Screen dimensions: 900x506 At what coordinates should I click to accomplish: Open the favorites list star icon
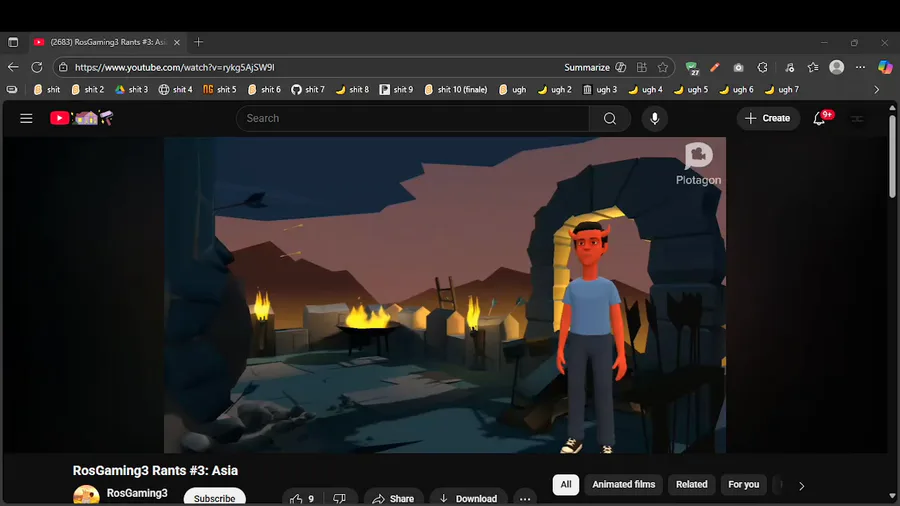point(813,67)
